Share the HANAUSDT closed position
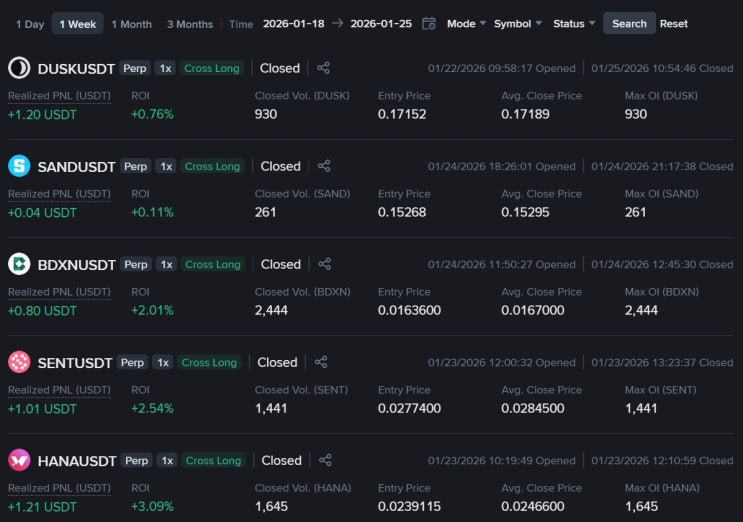This screenshot has width=743, height=522. pyautogui.click(x=325, y=460)
